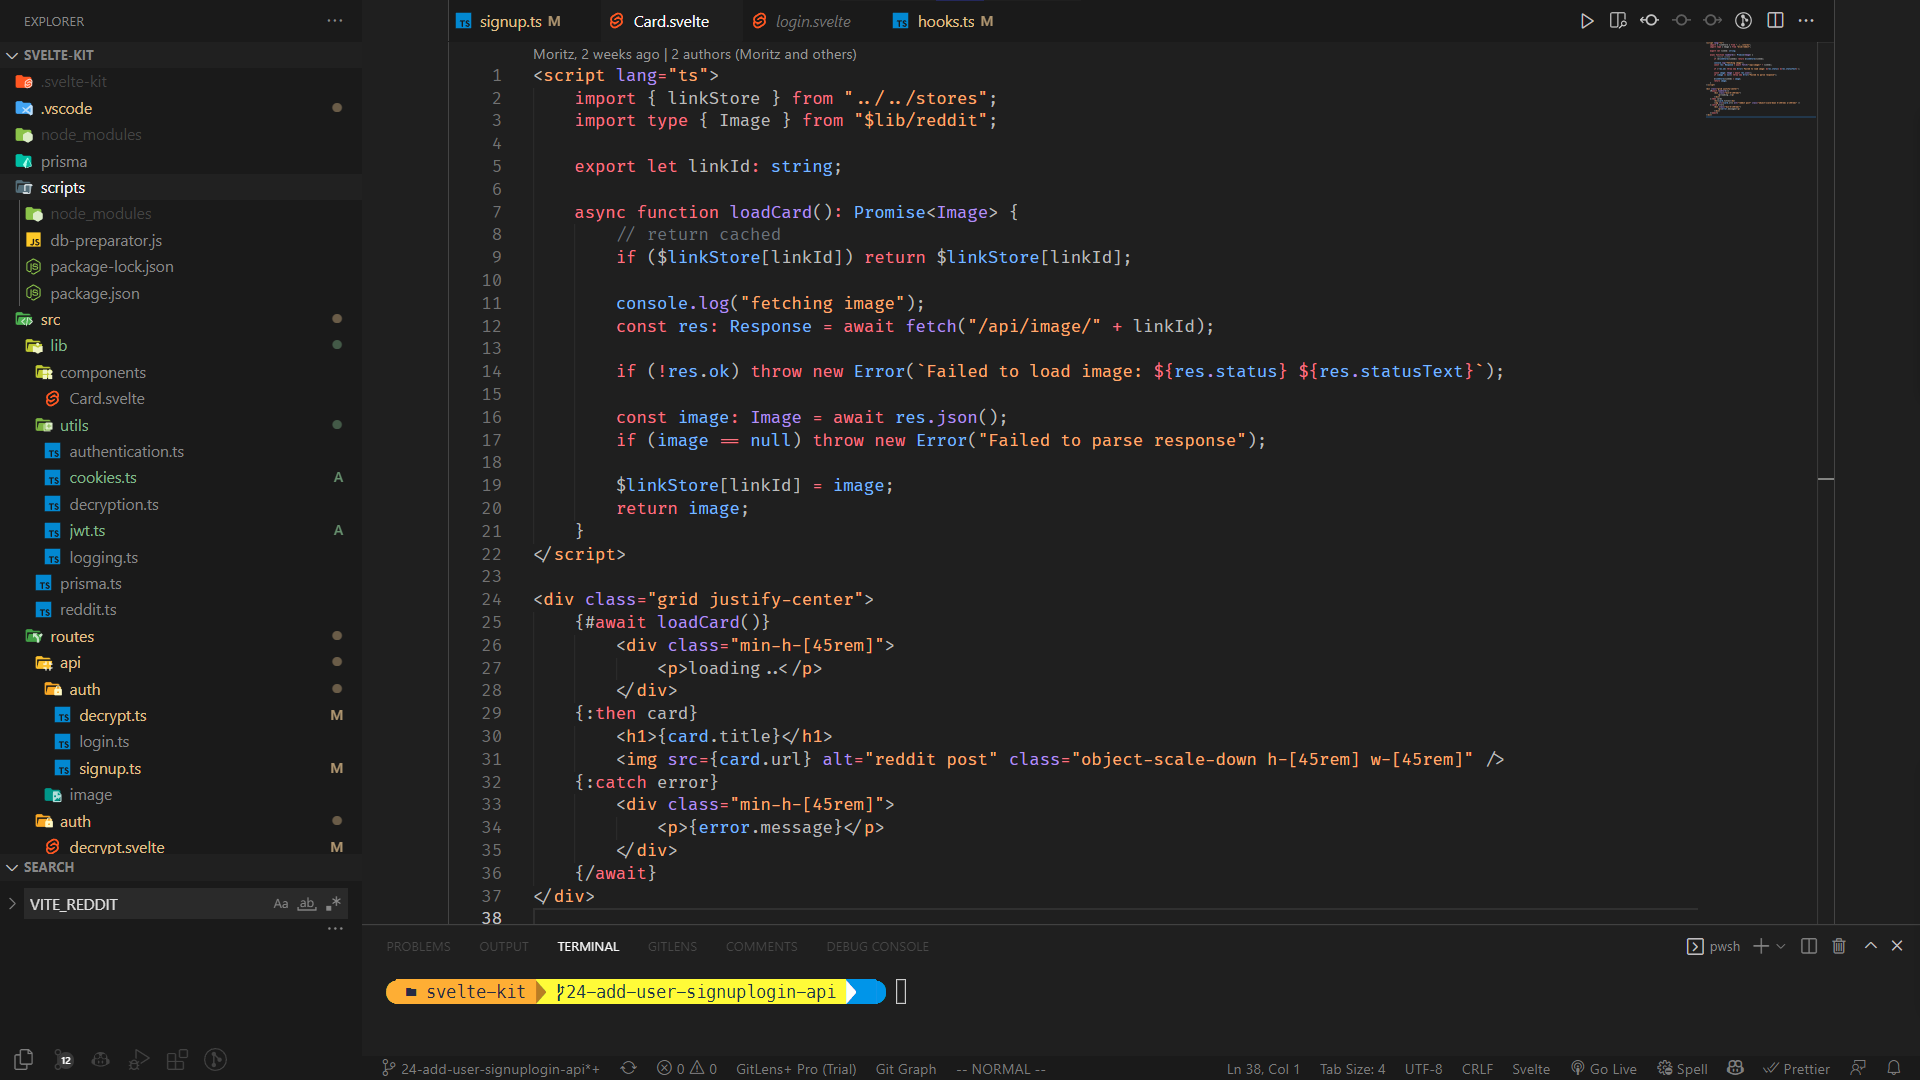Open the DEBUG CONSOLE panel tab

(x=877, y=946)
